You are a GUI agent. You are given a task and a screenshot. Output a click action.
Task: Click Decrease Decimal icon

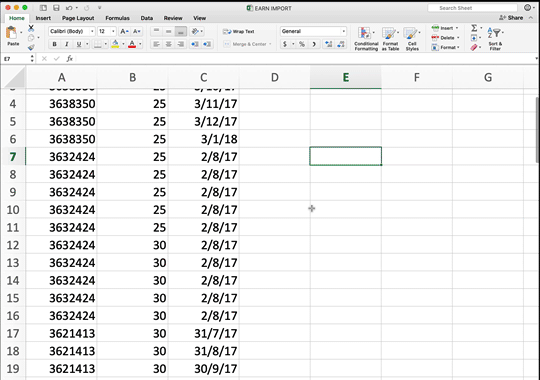coord(341,44)
